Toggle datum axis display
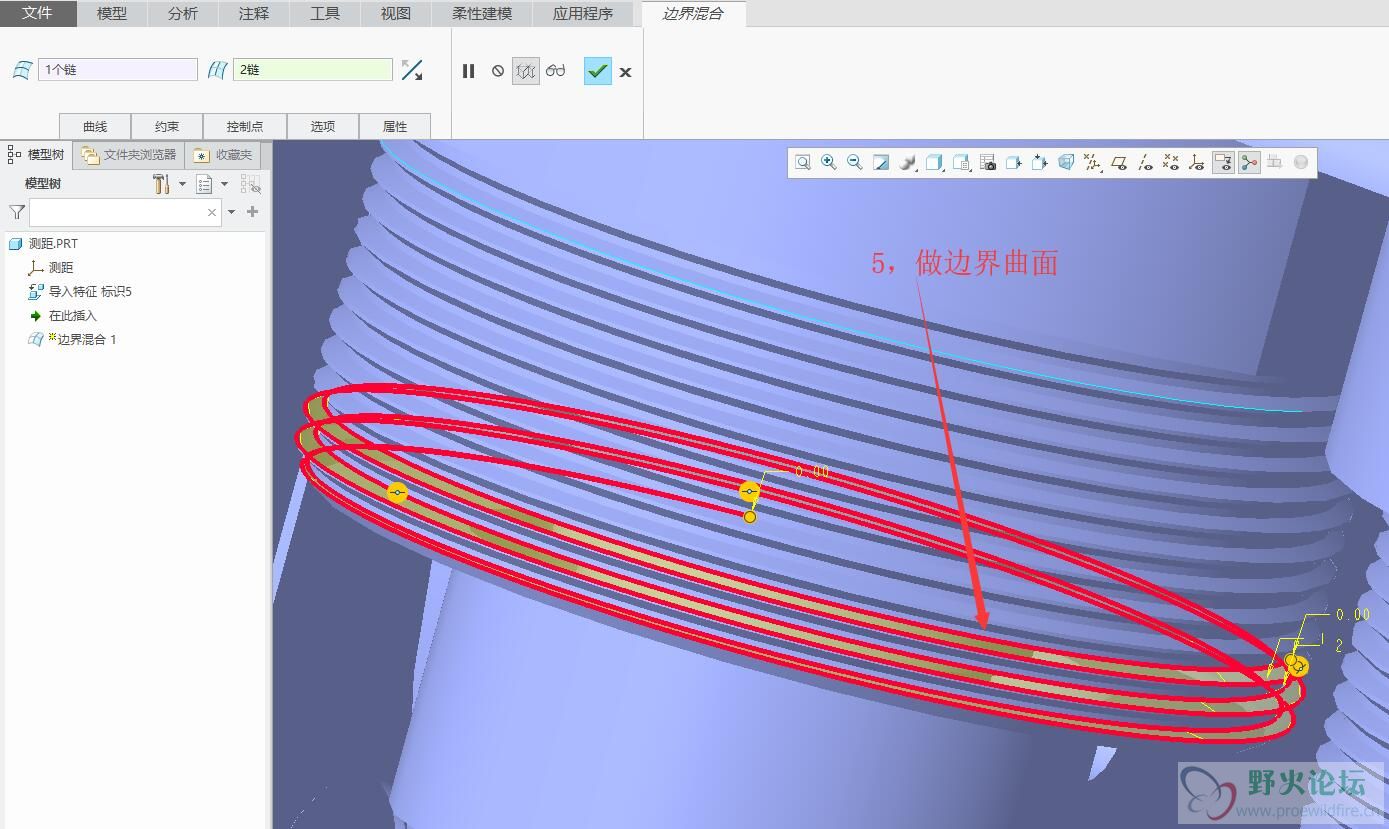 [1145, 162]
